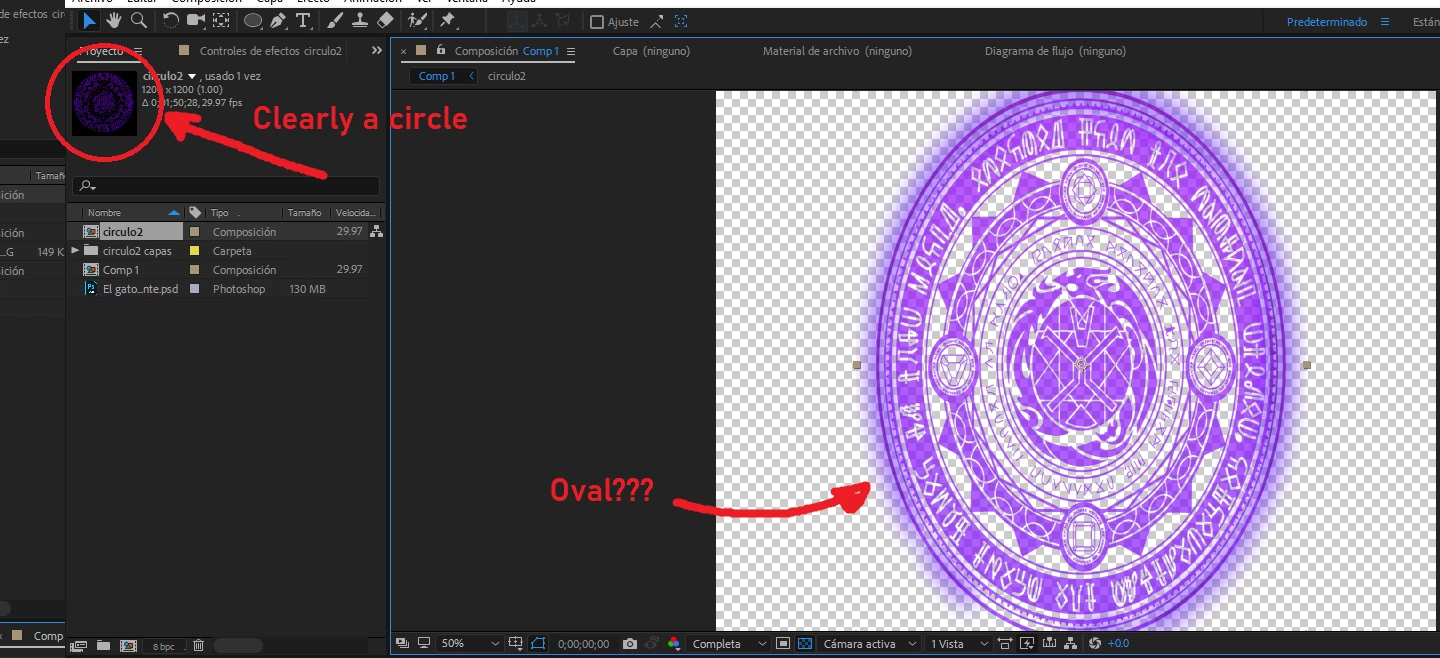Open 8 bpc color depth settings
Screen dimensions: 1440x658
tap(163, 647)
